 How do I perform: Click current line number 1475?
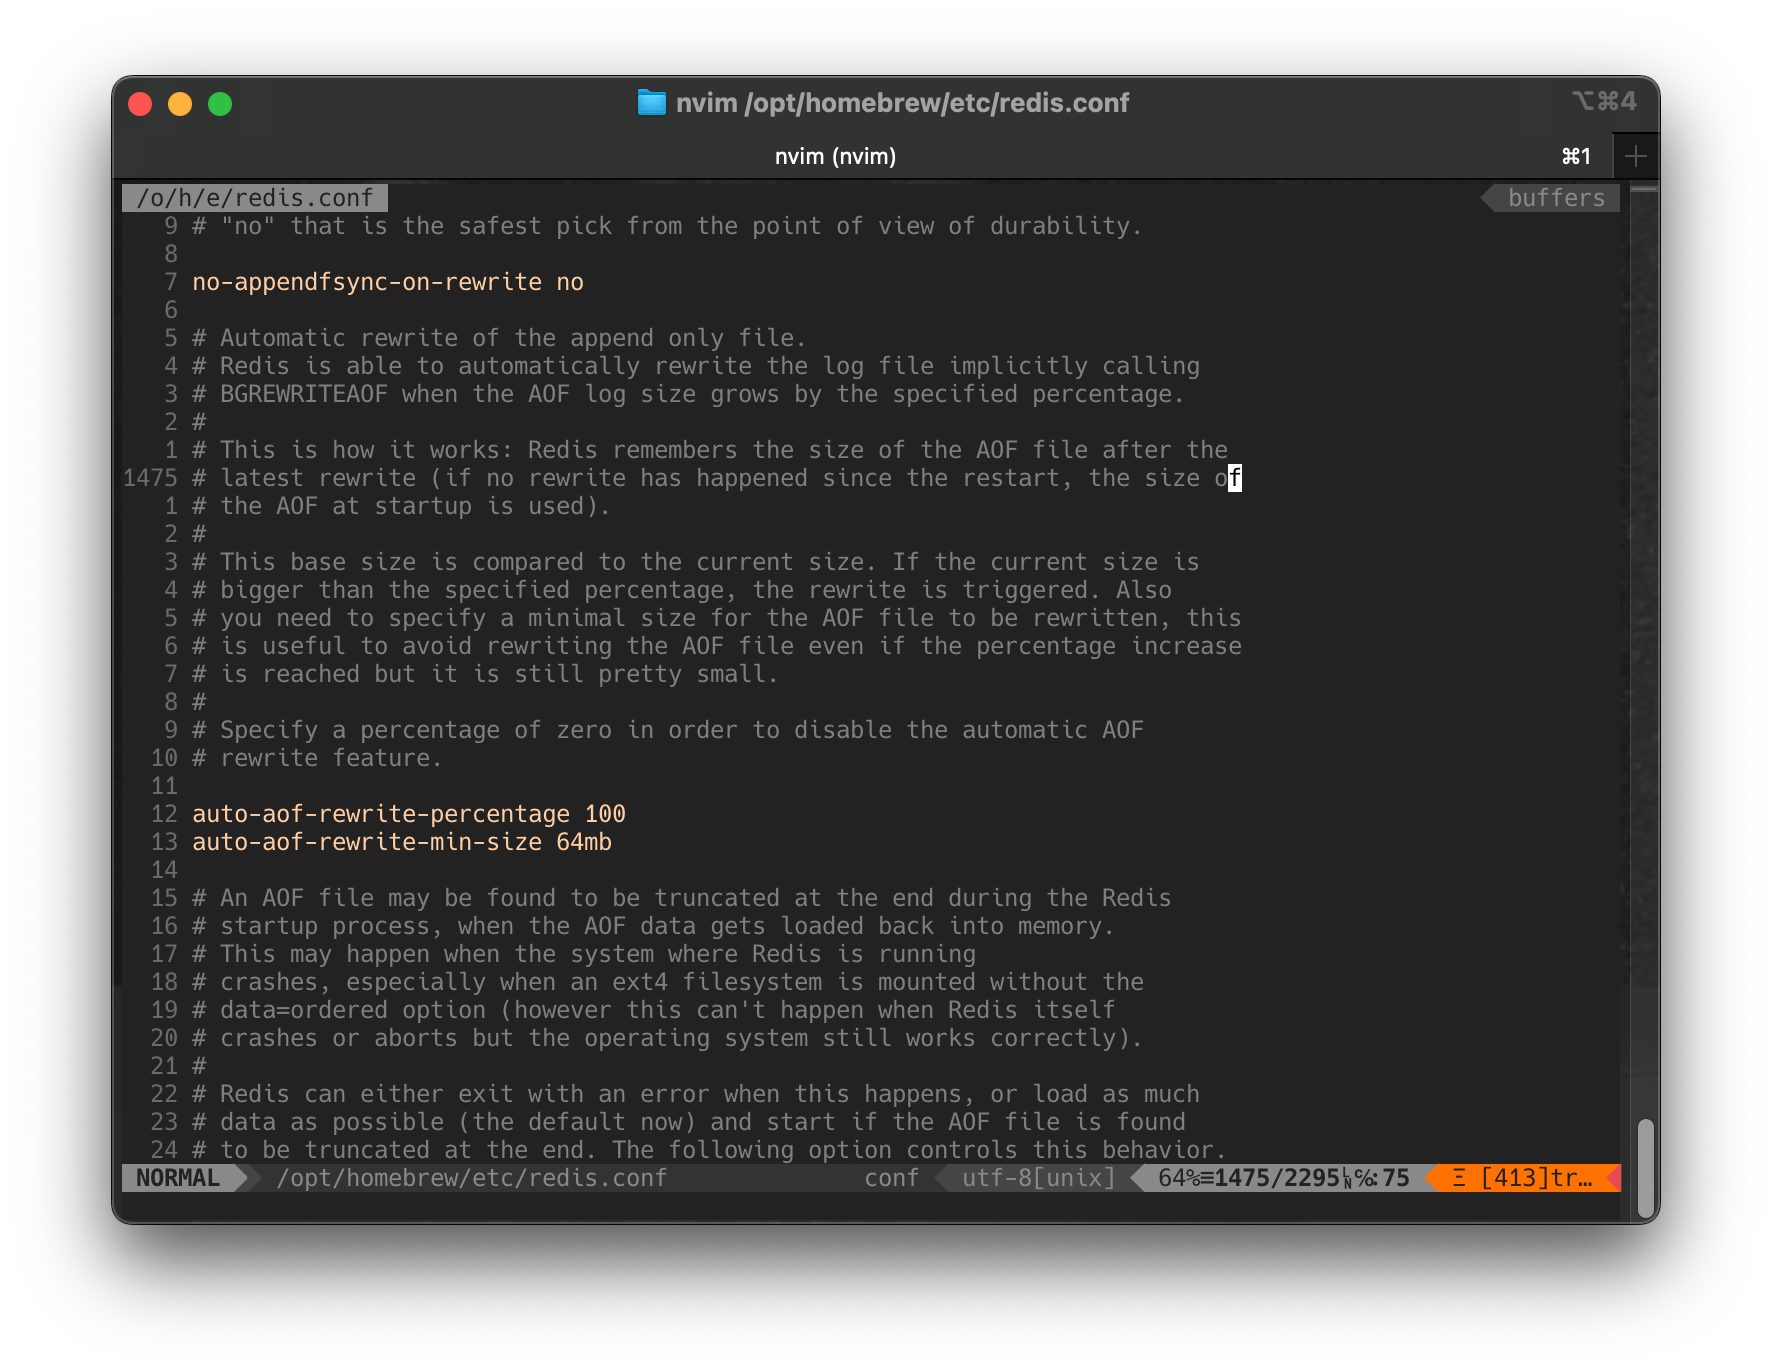[x=150, y=478]
